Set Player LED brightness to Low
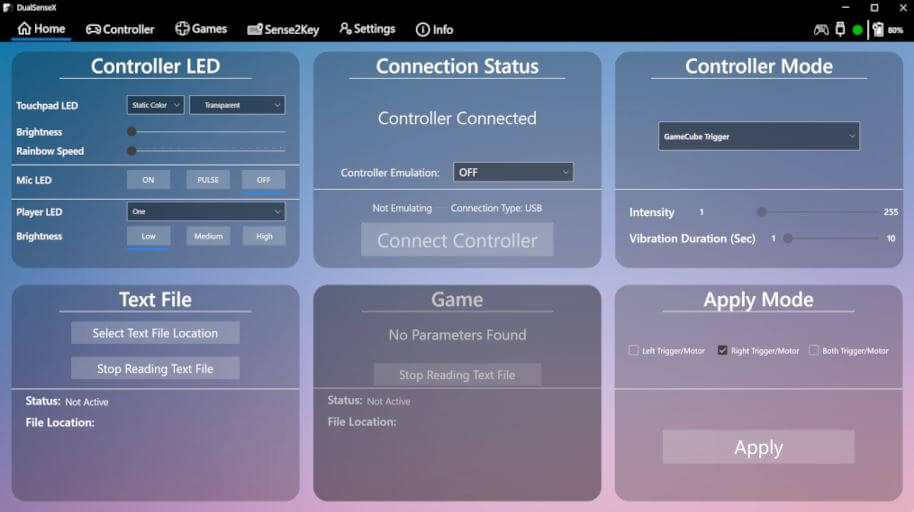Image resolution: width=914 pixels, height=512 pixels. [148, 236]
